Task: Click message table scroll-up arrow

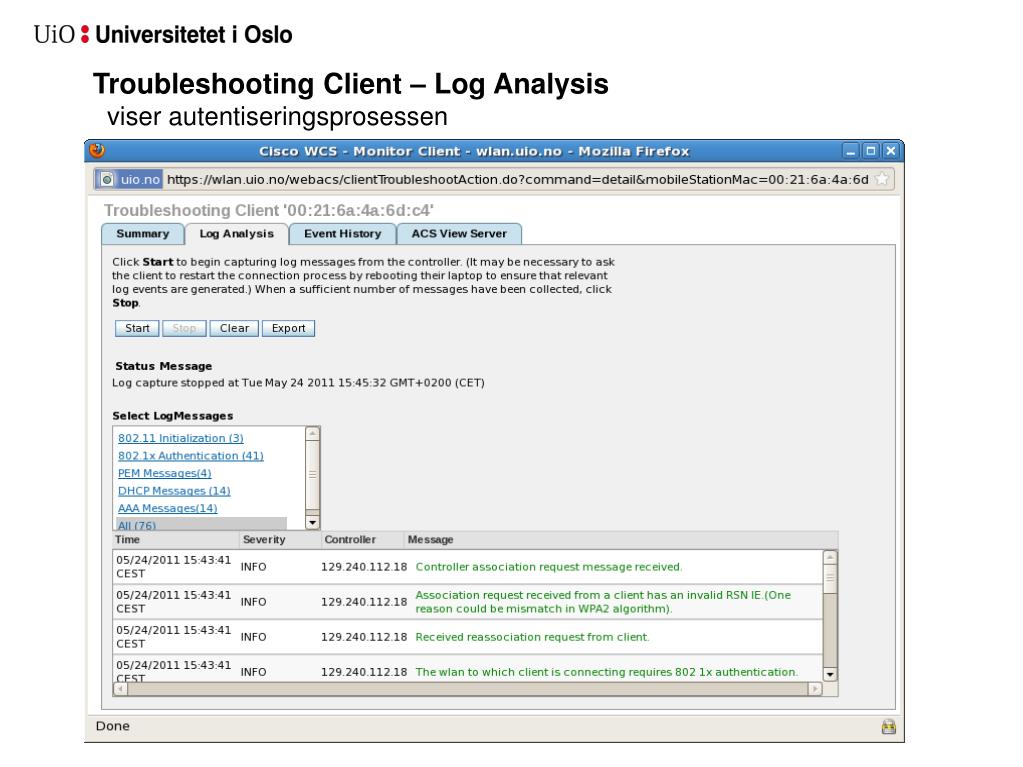Action: 830,558
